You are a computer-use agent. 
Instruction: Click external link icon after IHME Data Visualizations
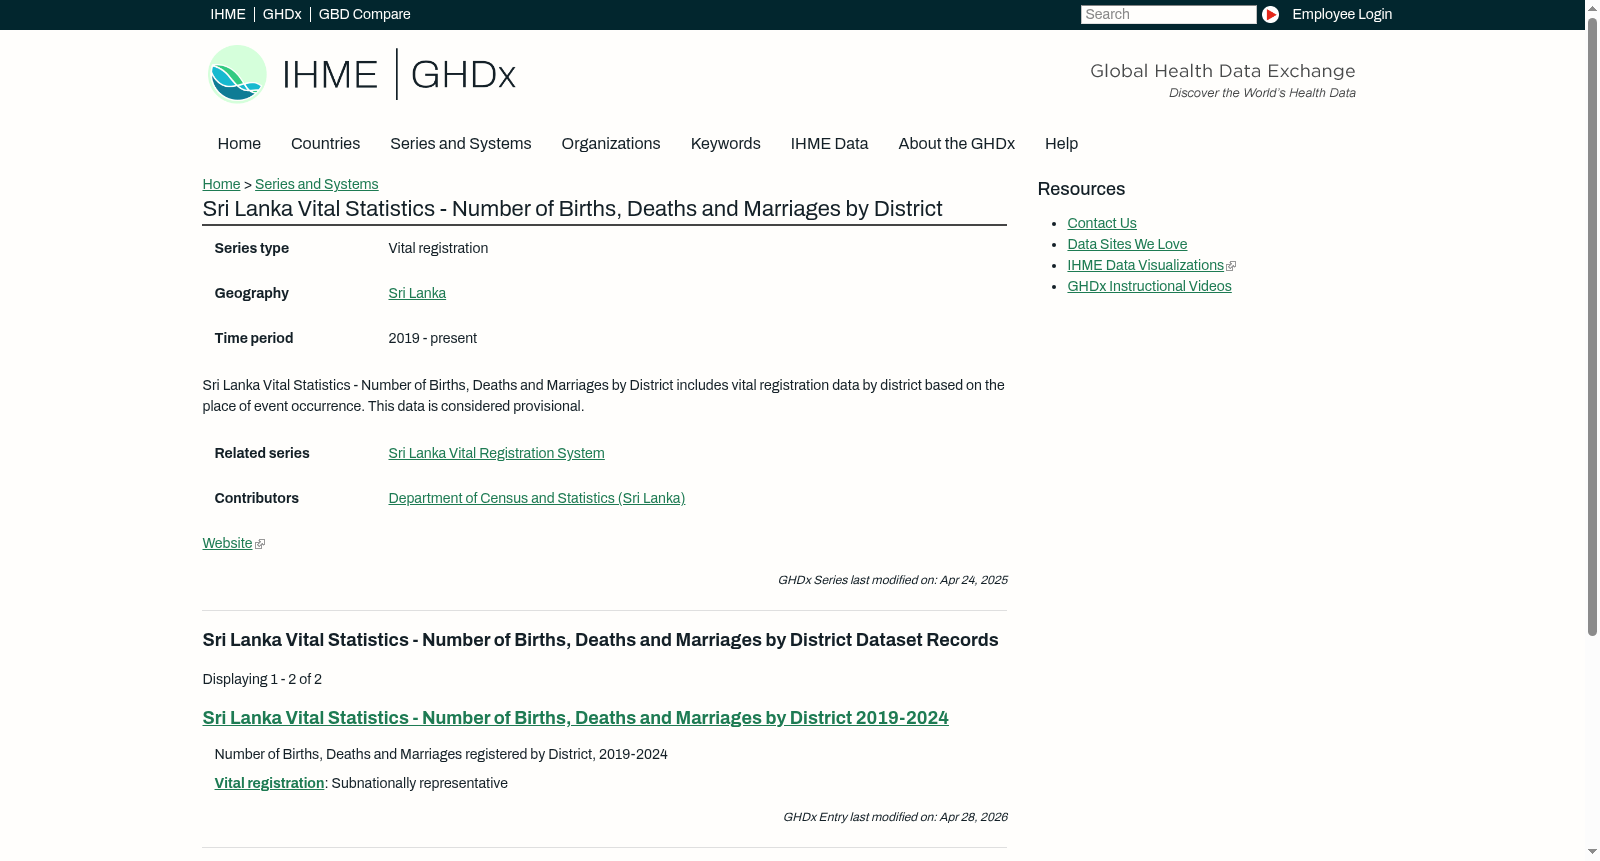[x=1231, y=266]
